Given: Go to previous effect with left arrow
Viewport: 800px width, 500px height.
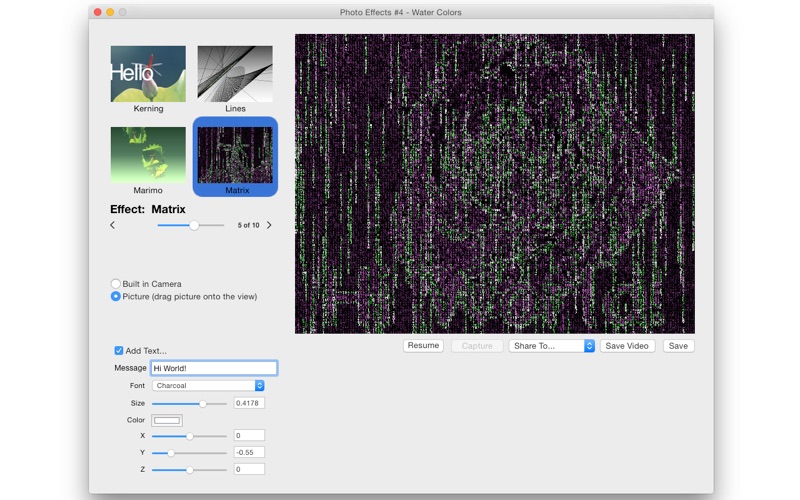Looking at the screenshot, I should [x=112, y=225].
